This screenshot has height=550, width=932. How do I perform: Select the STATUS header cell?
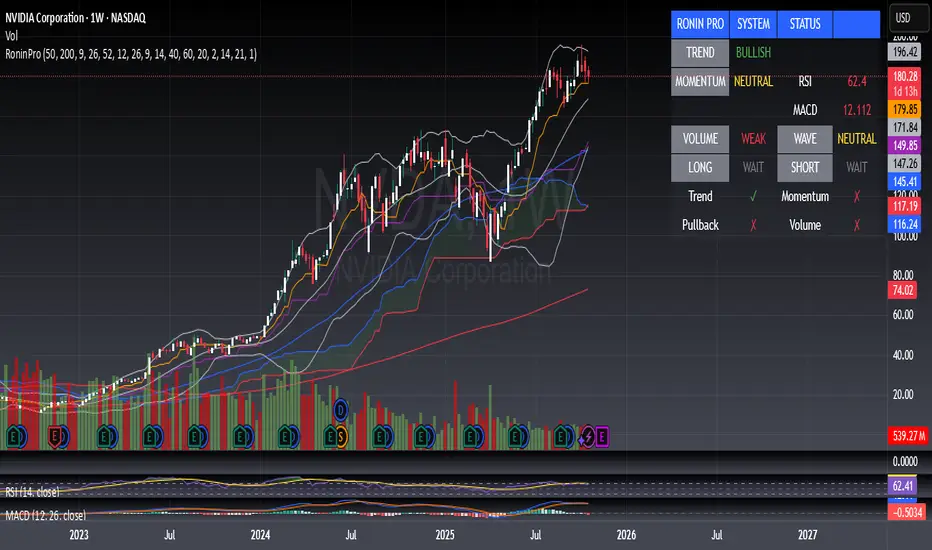(x=803, y=22)
